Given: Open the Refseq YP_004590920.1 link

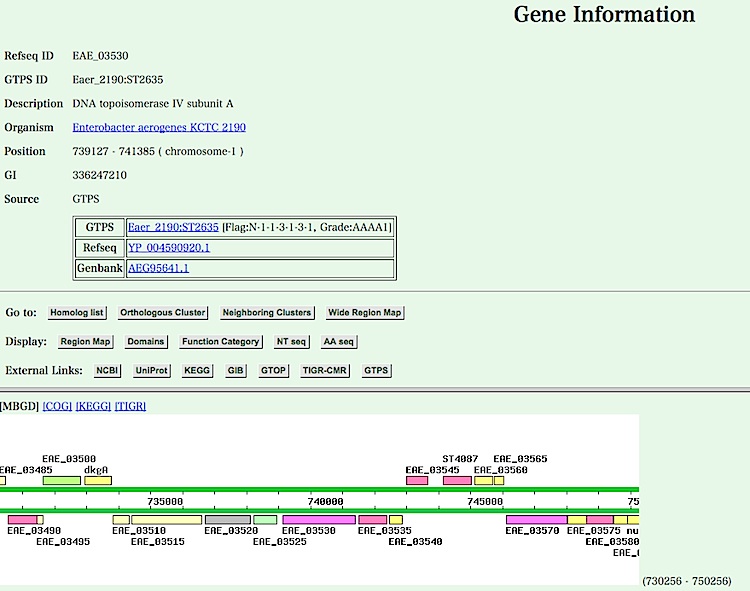Looking at the screenshot, I should click(169, 248).
